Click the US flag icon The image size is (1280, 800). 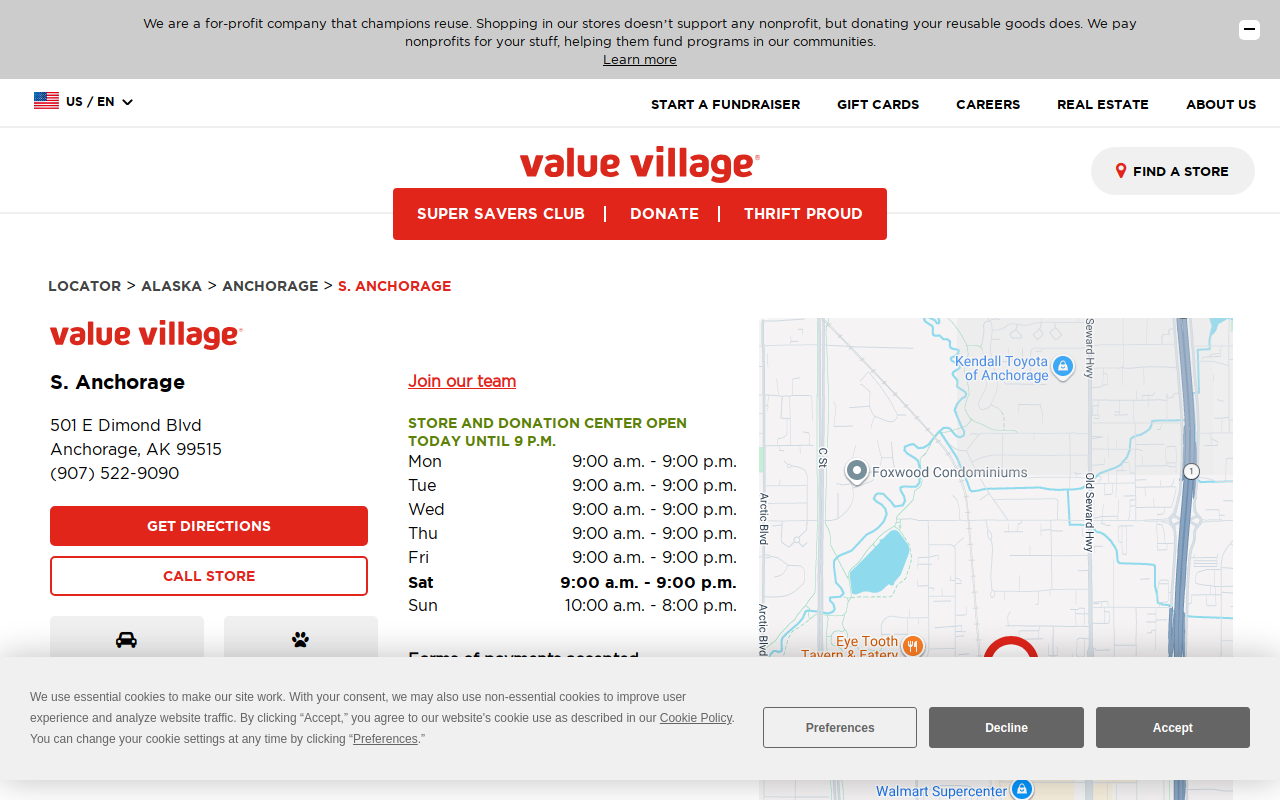[x=46, y=101]
